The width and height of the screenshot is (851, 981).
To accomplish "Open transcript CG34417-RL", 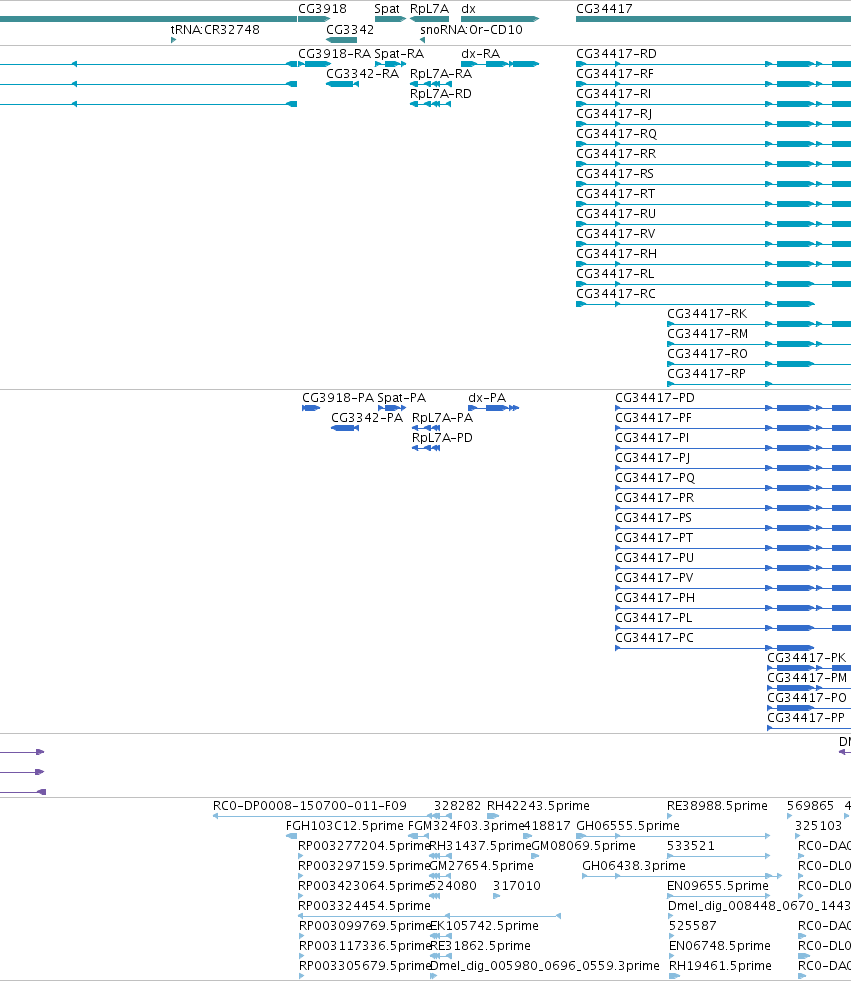I will [615, 274].
